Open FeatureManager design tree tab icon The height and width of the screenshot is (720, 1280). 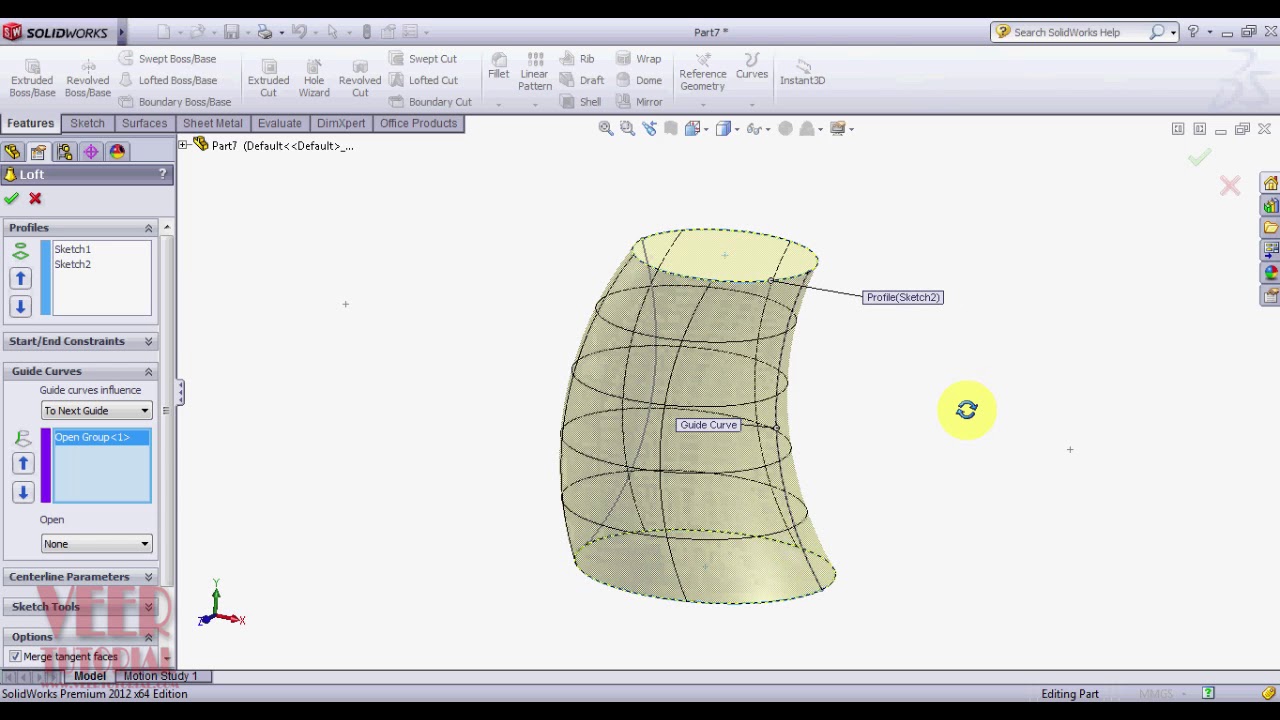click(12, 152)
